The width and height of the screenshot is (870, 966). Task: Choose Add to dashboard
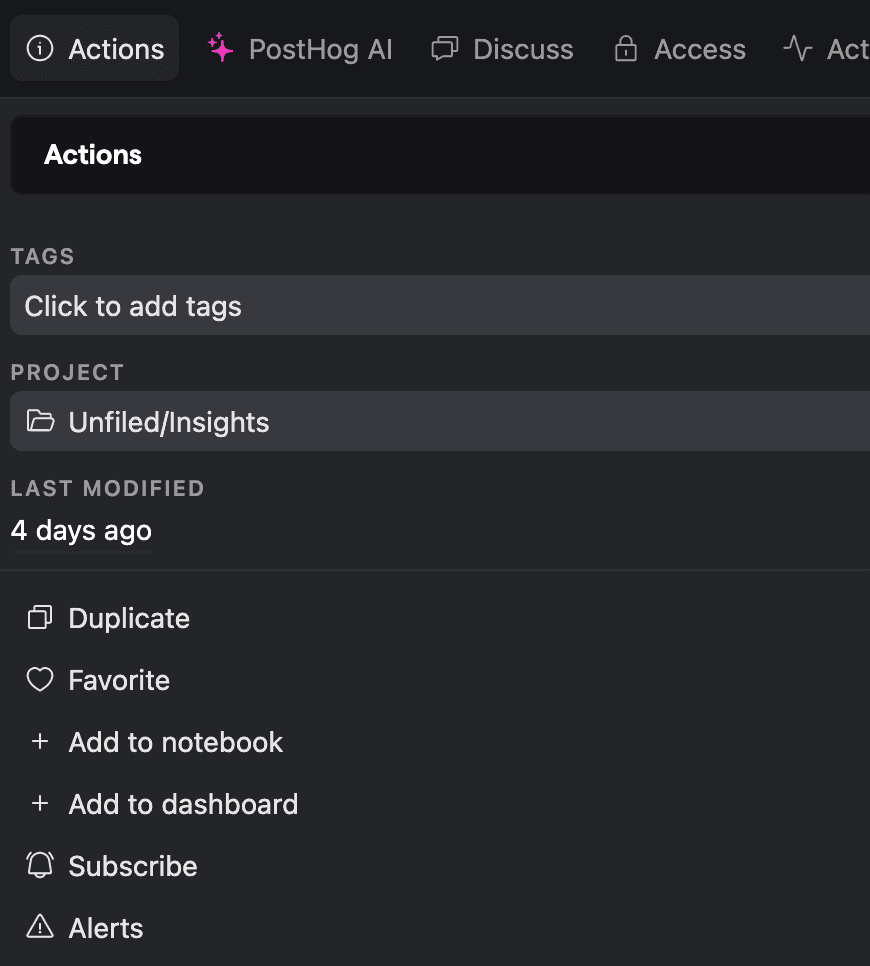[183, 804]
